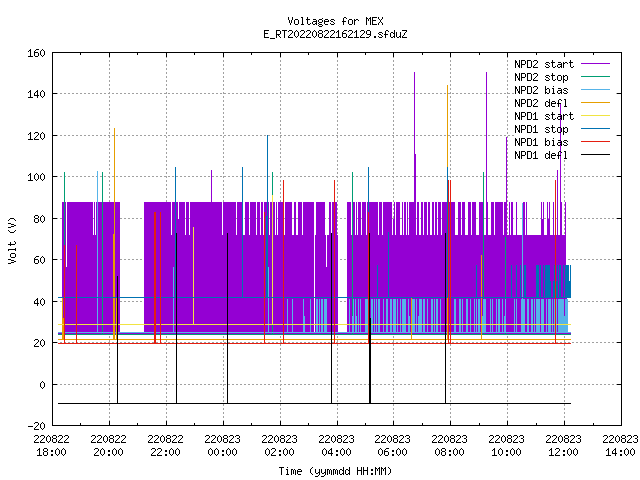Image resolution: width=640 pixels, height=480 pixels.
Task: Click the x-axis label 220823 02:00
Action: click(279, 446)
